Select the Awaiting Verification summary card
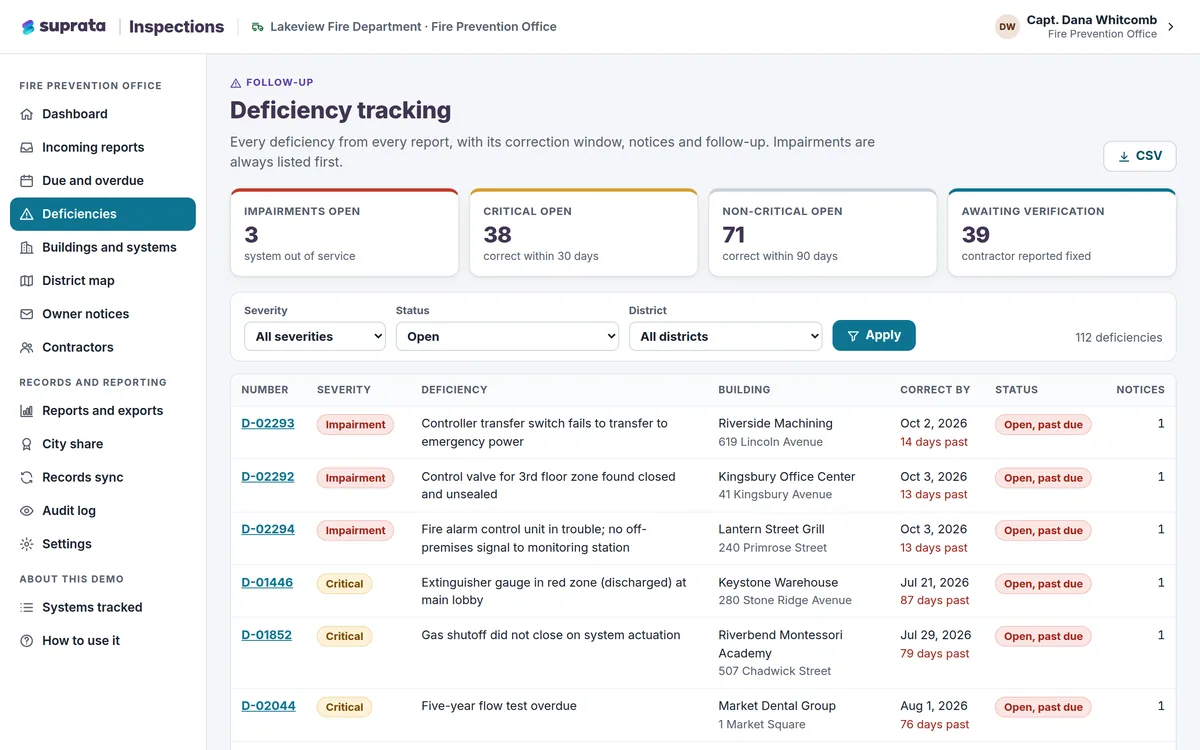The width and height of the screenshot is (1200, 750). point(1062,232)
